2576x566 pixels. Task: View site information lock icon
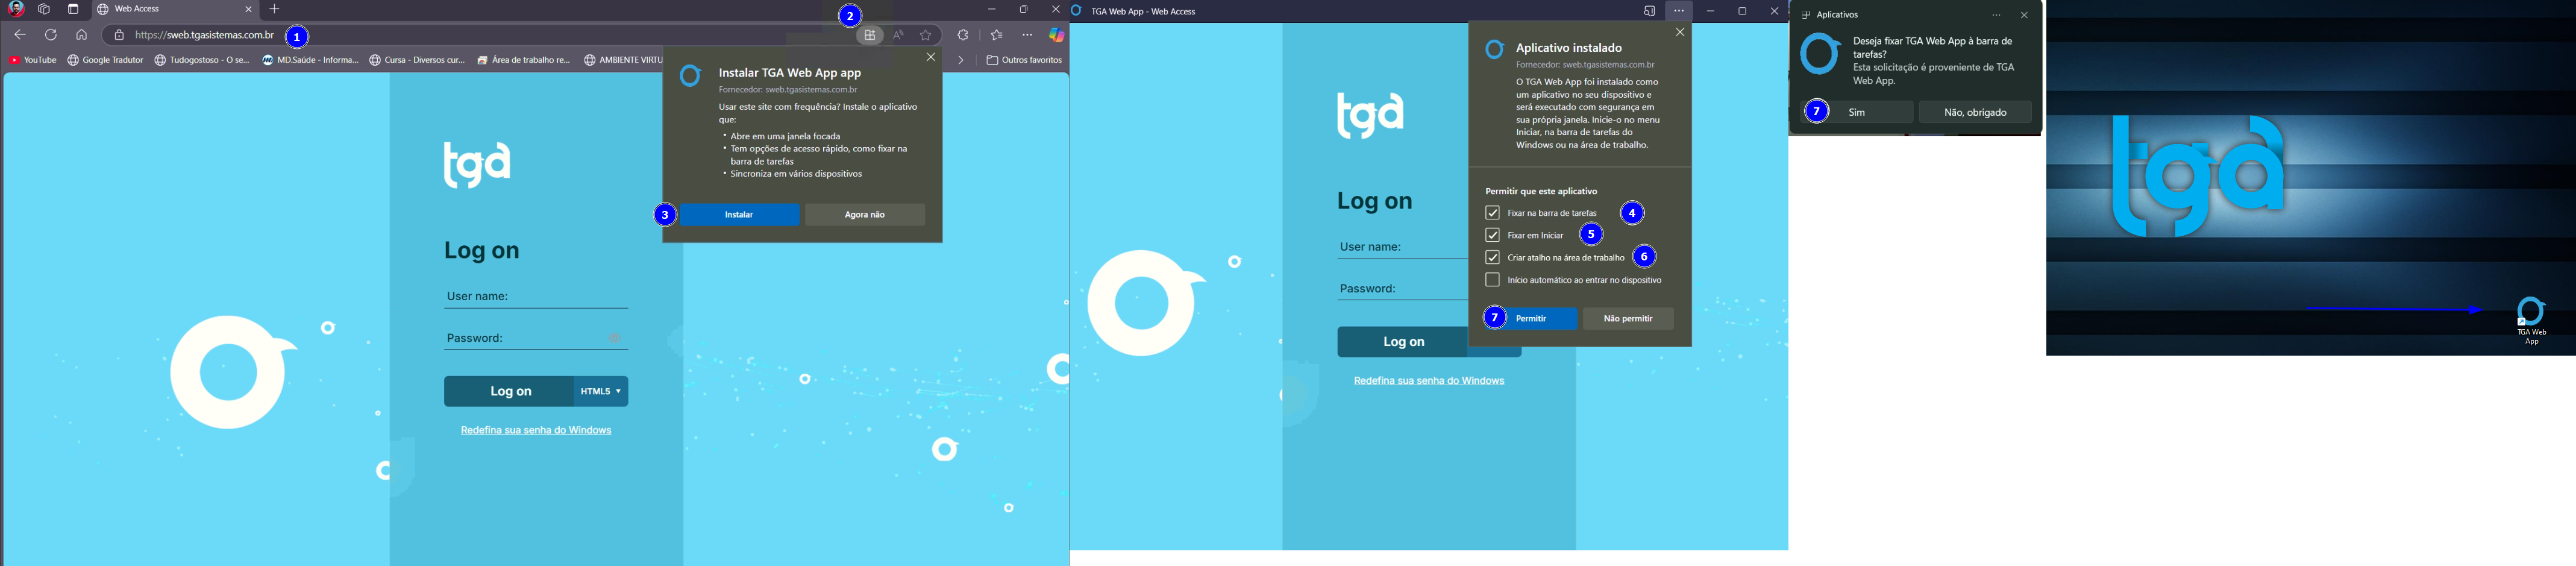point(119,36)
